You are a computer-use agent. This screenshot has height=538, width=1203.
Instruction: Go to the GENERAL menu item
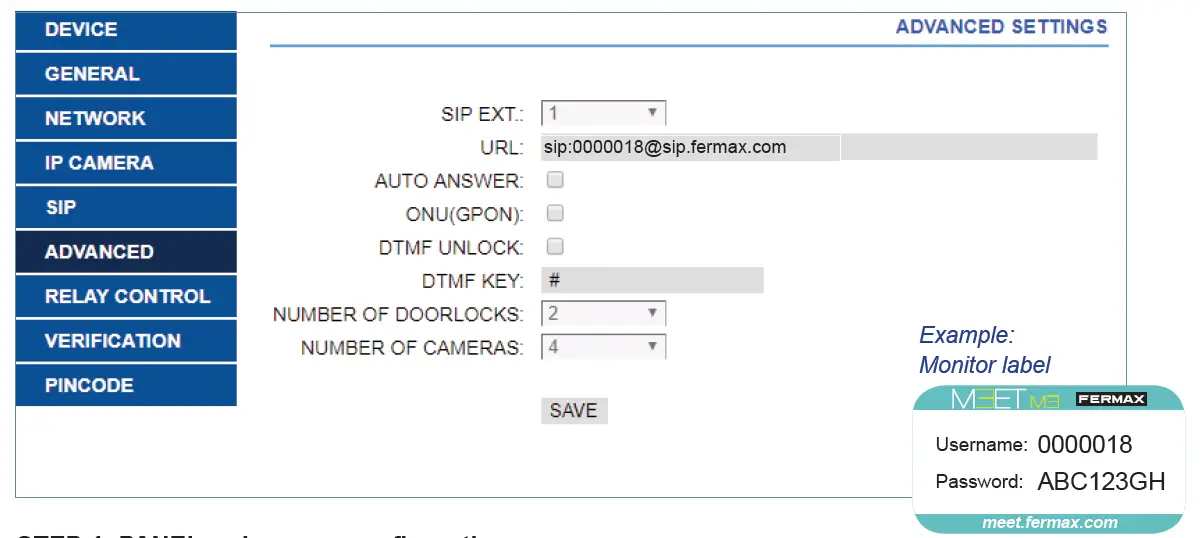(x=126, y=74)
